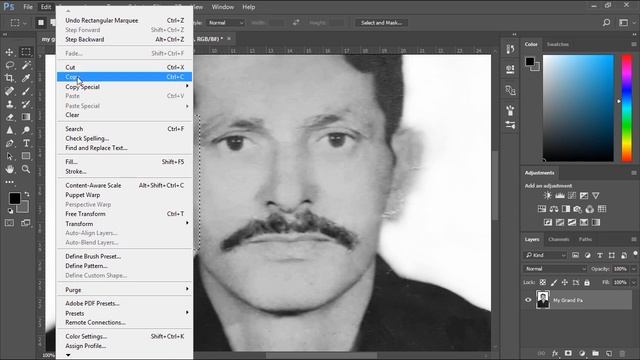Create a new group folder
640x360 pixels.
point(596,353)
